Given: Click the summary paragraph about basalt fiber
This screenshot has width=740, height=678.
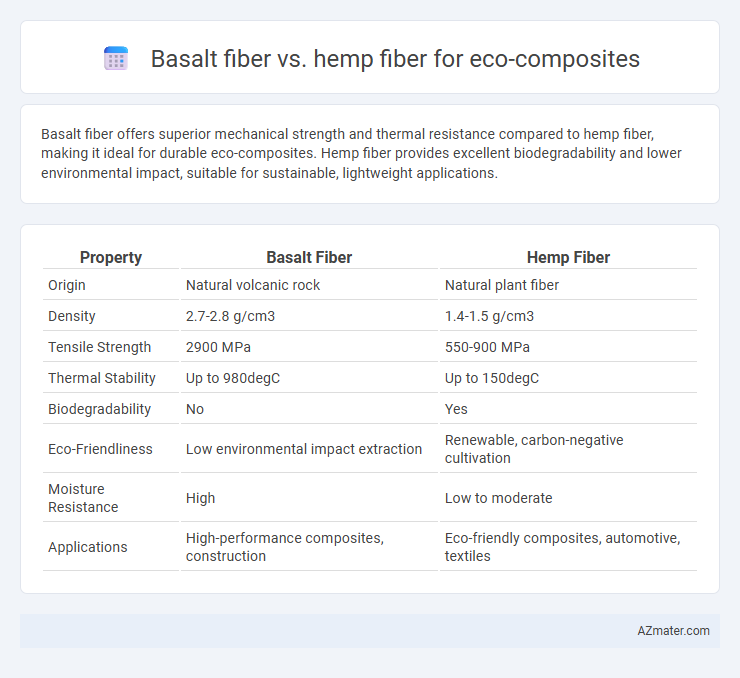Looking at the screenshot, I should (x=362, y=153).
